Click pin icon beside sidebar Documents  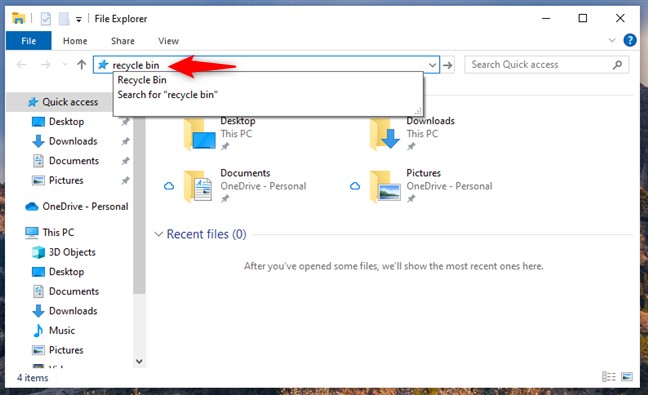point(125,161)
